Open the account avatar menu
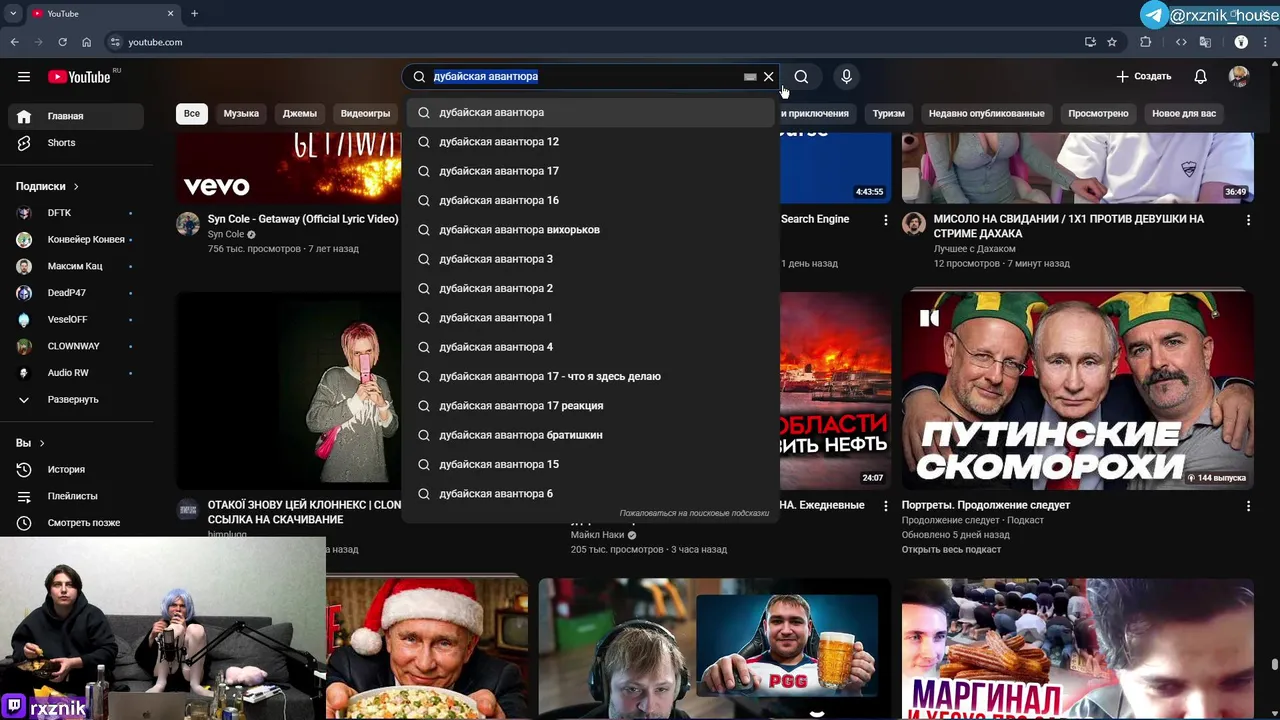 [x=1239, y=77]
